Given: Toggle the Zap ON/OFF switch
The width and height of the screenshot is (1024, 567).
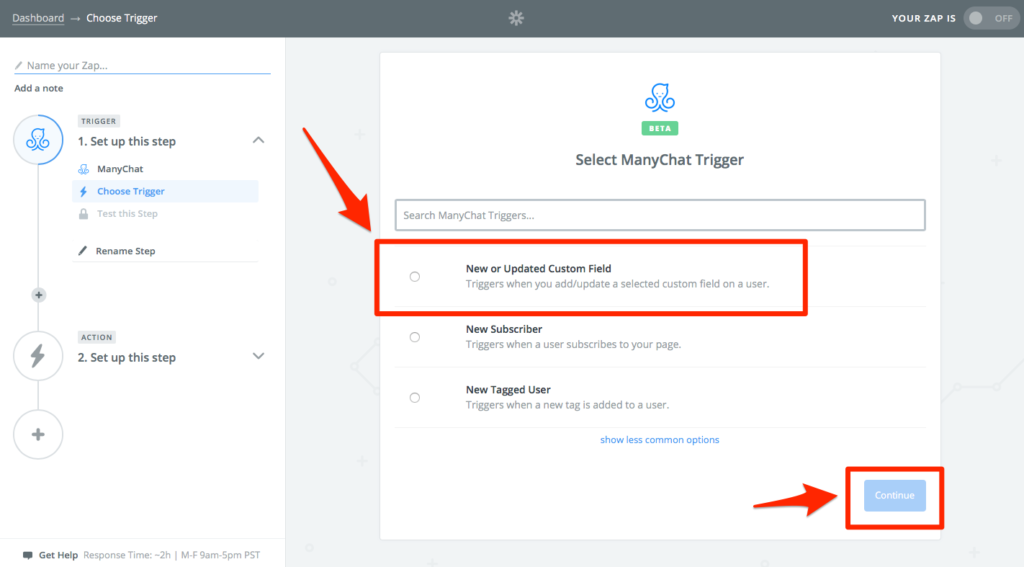Looking at the screenshot, I should click(x=990, y=18).
